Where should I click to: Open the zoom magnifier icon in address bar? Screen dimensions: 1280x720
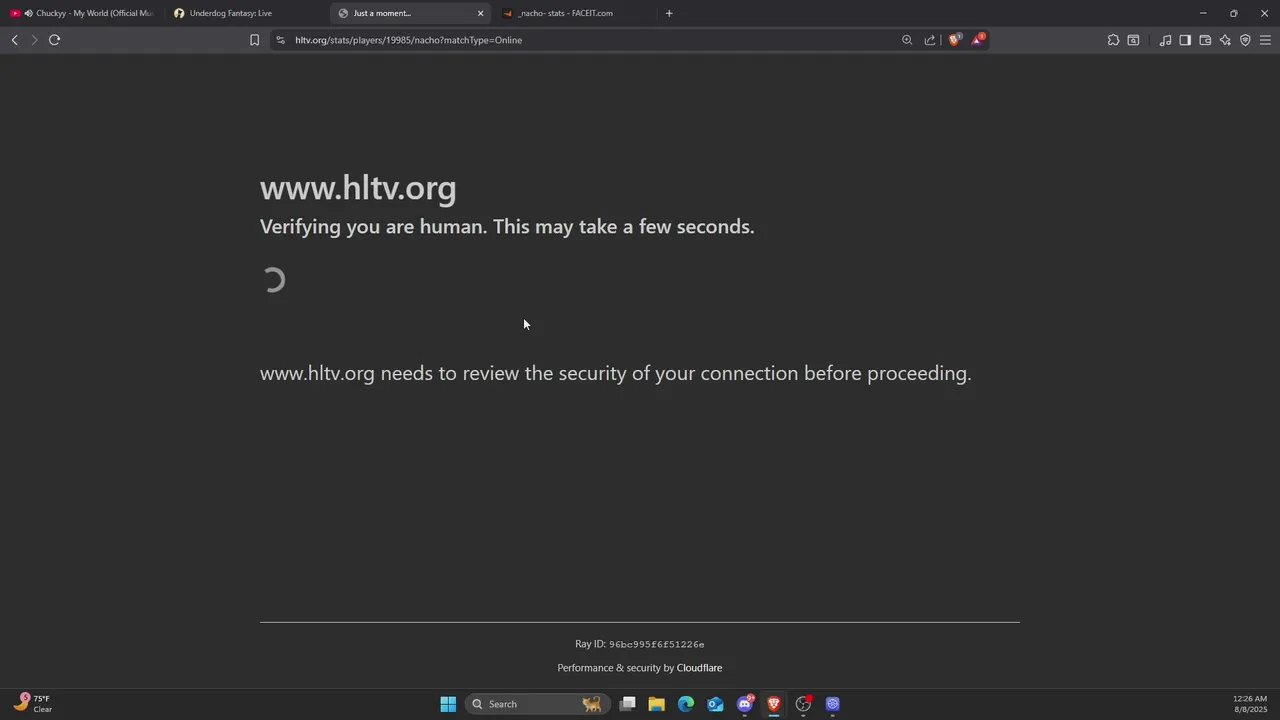point(907,40)
